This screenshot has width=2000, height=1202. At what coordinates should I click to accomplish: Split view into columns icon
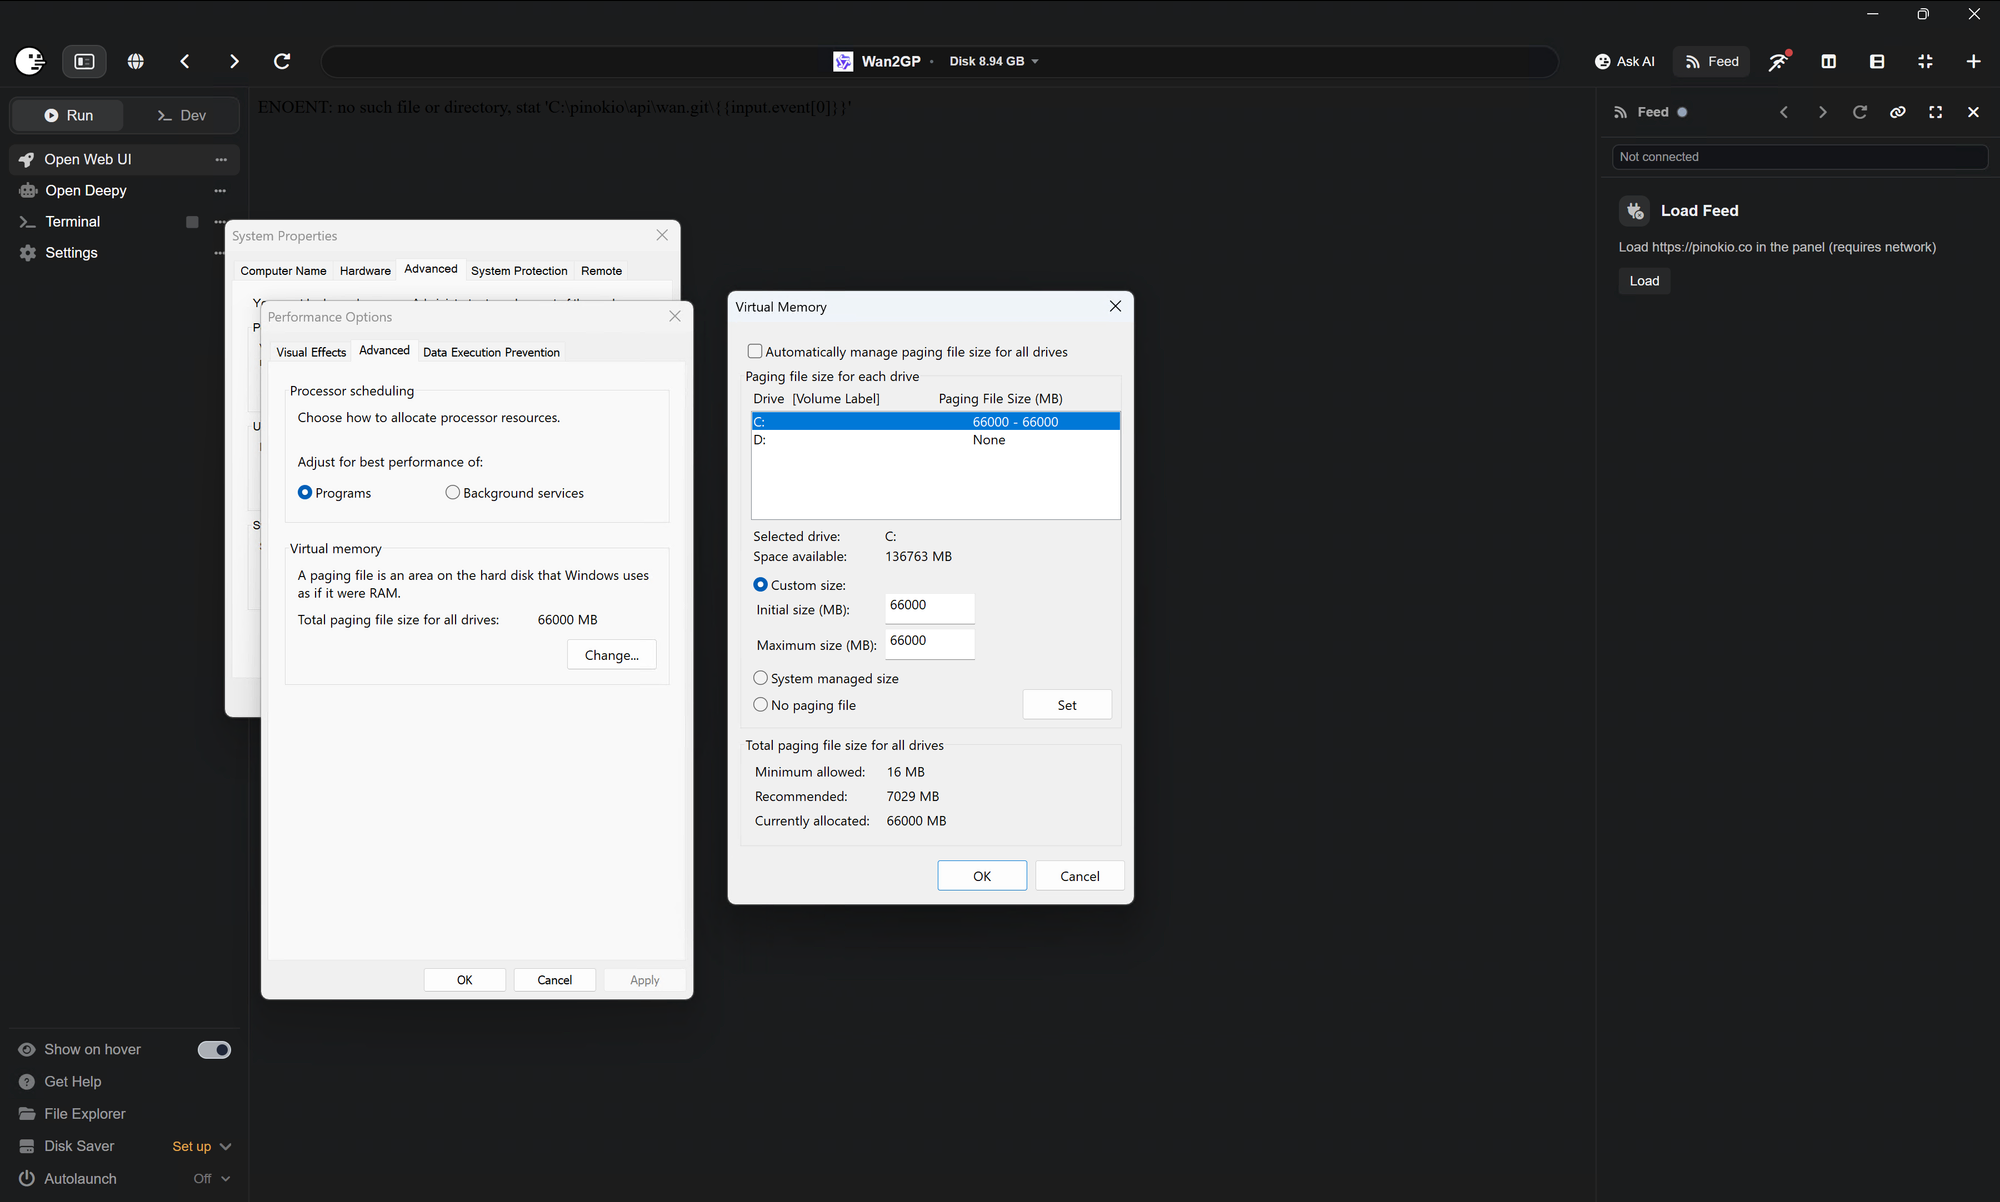pos(1829,61)
